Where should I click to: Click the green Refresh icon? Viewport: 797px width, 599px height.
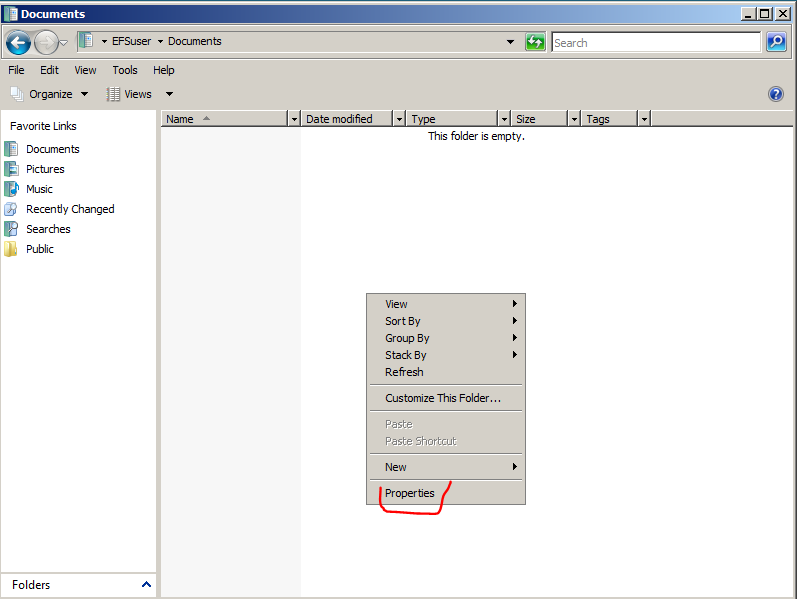point(535,42)
